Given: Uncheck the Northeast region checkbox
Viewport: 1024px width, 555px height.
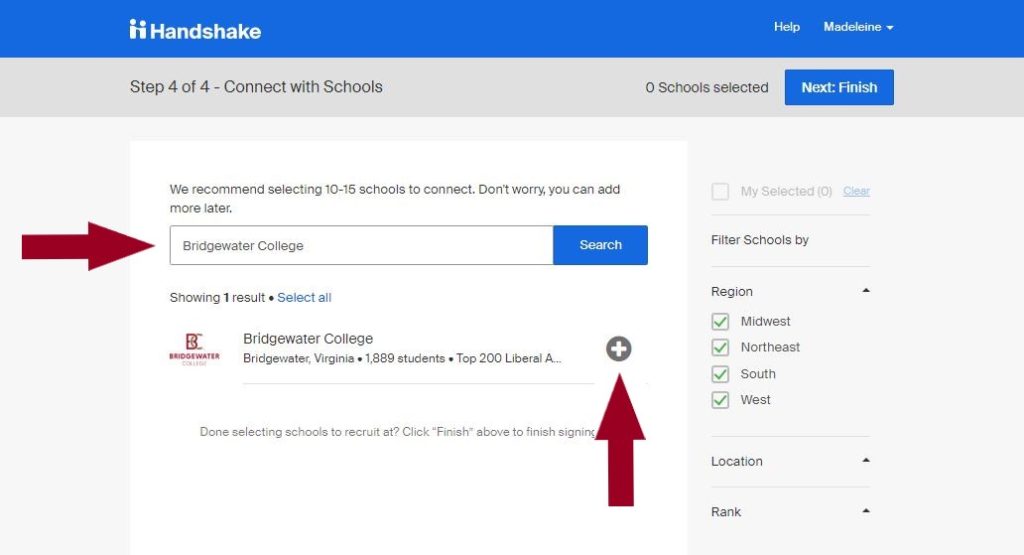Looking at the screenshot, I should [x=720, y=347].
